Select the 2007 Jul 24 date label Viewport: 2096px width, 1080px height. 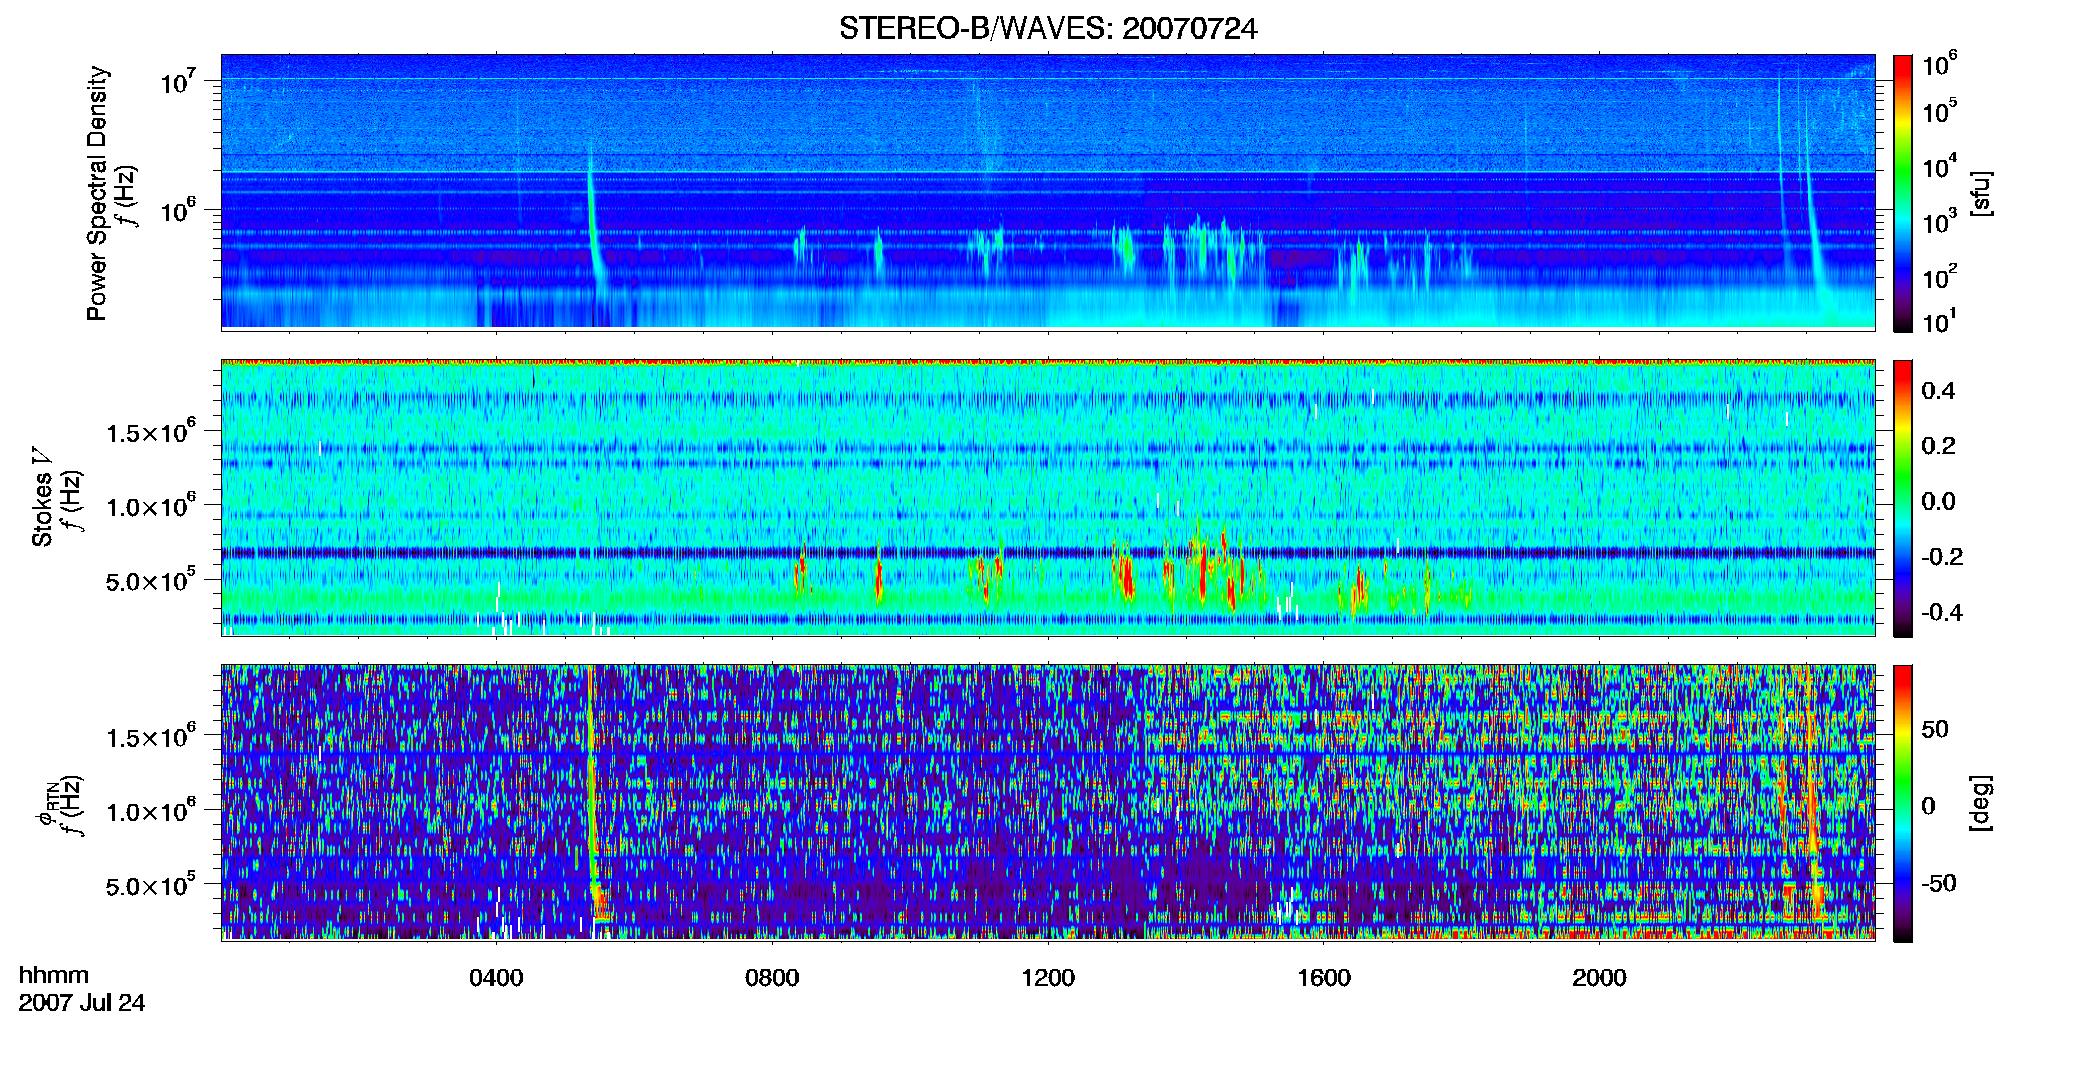tap(82, 1002)
